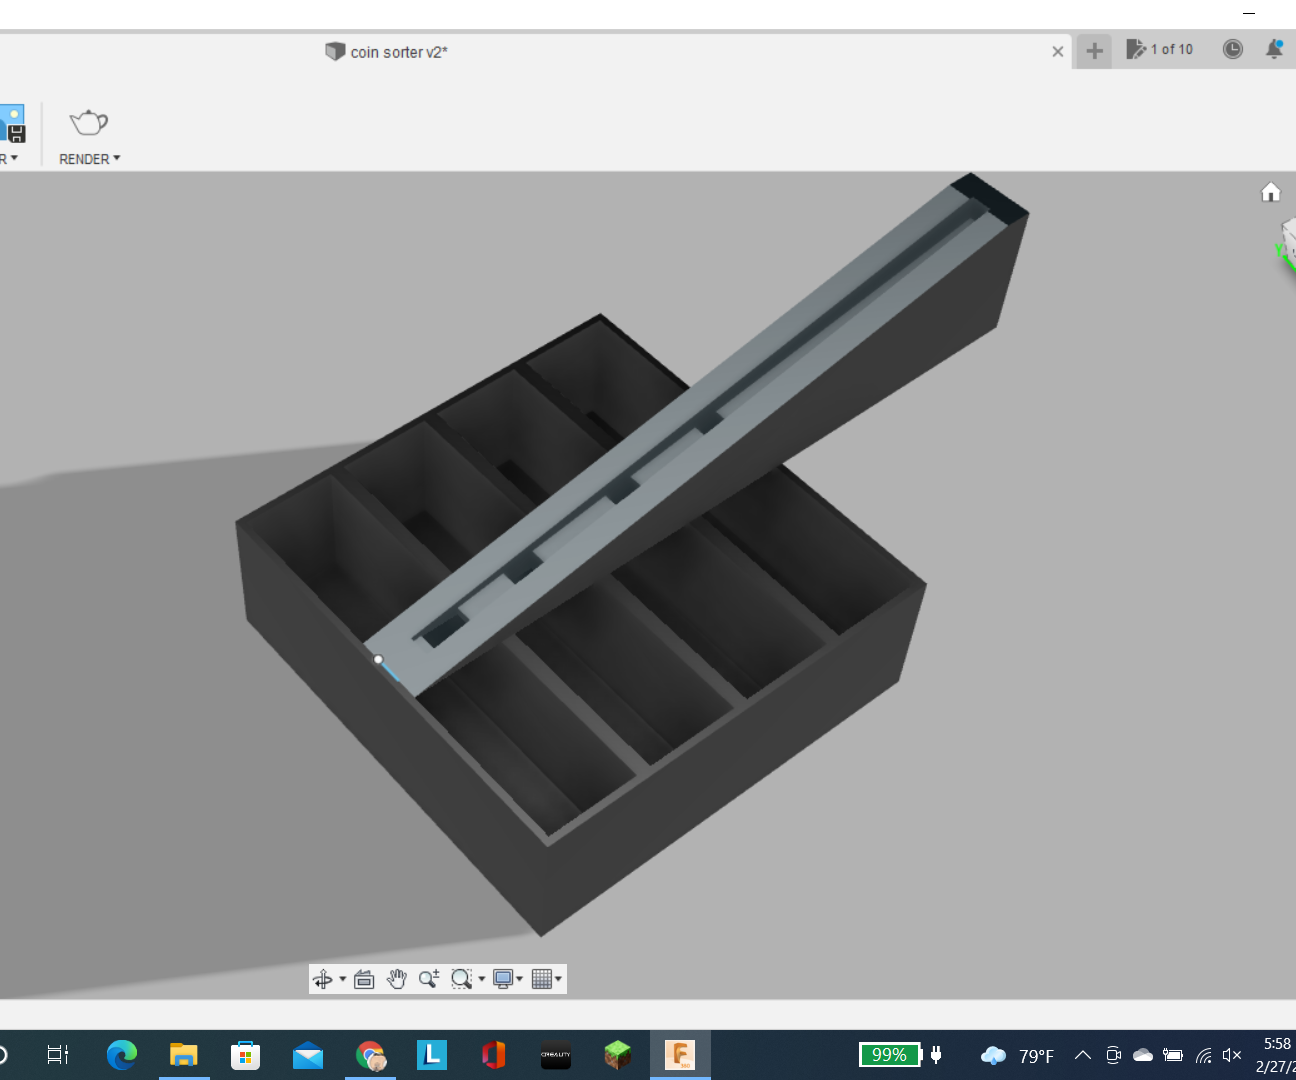Toggle the grid settings control
1296x1080 pixels.
(x=544, y=979)
